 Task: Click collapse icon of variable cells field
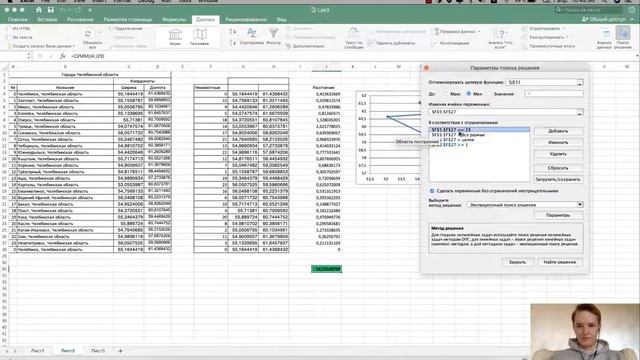tap(580, 112)
